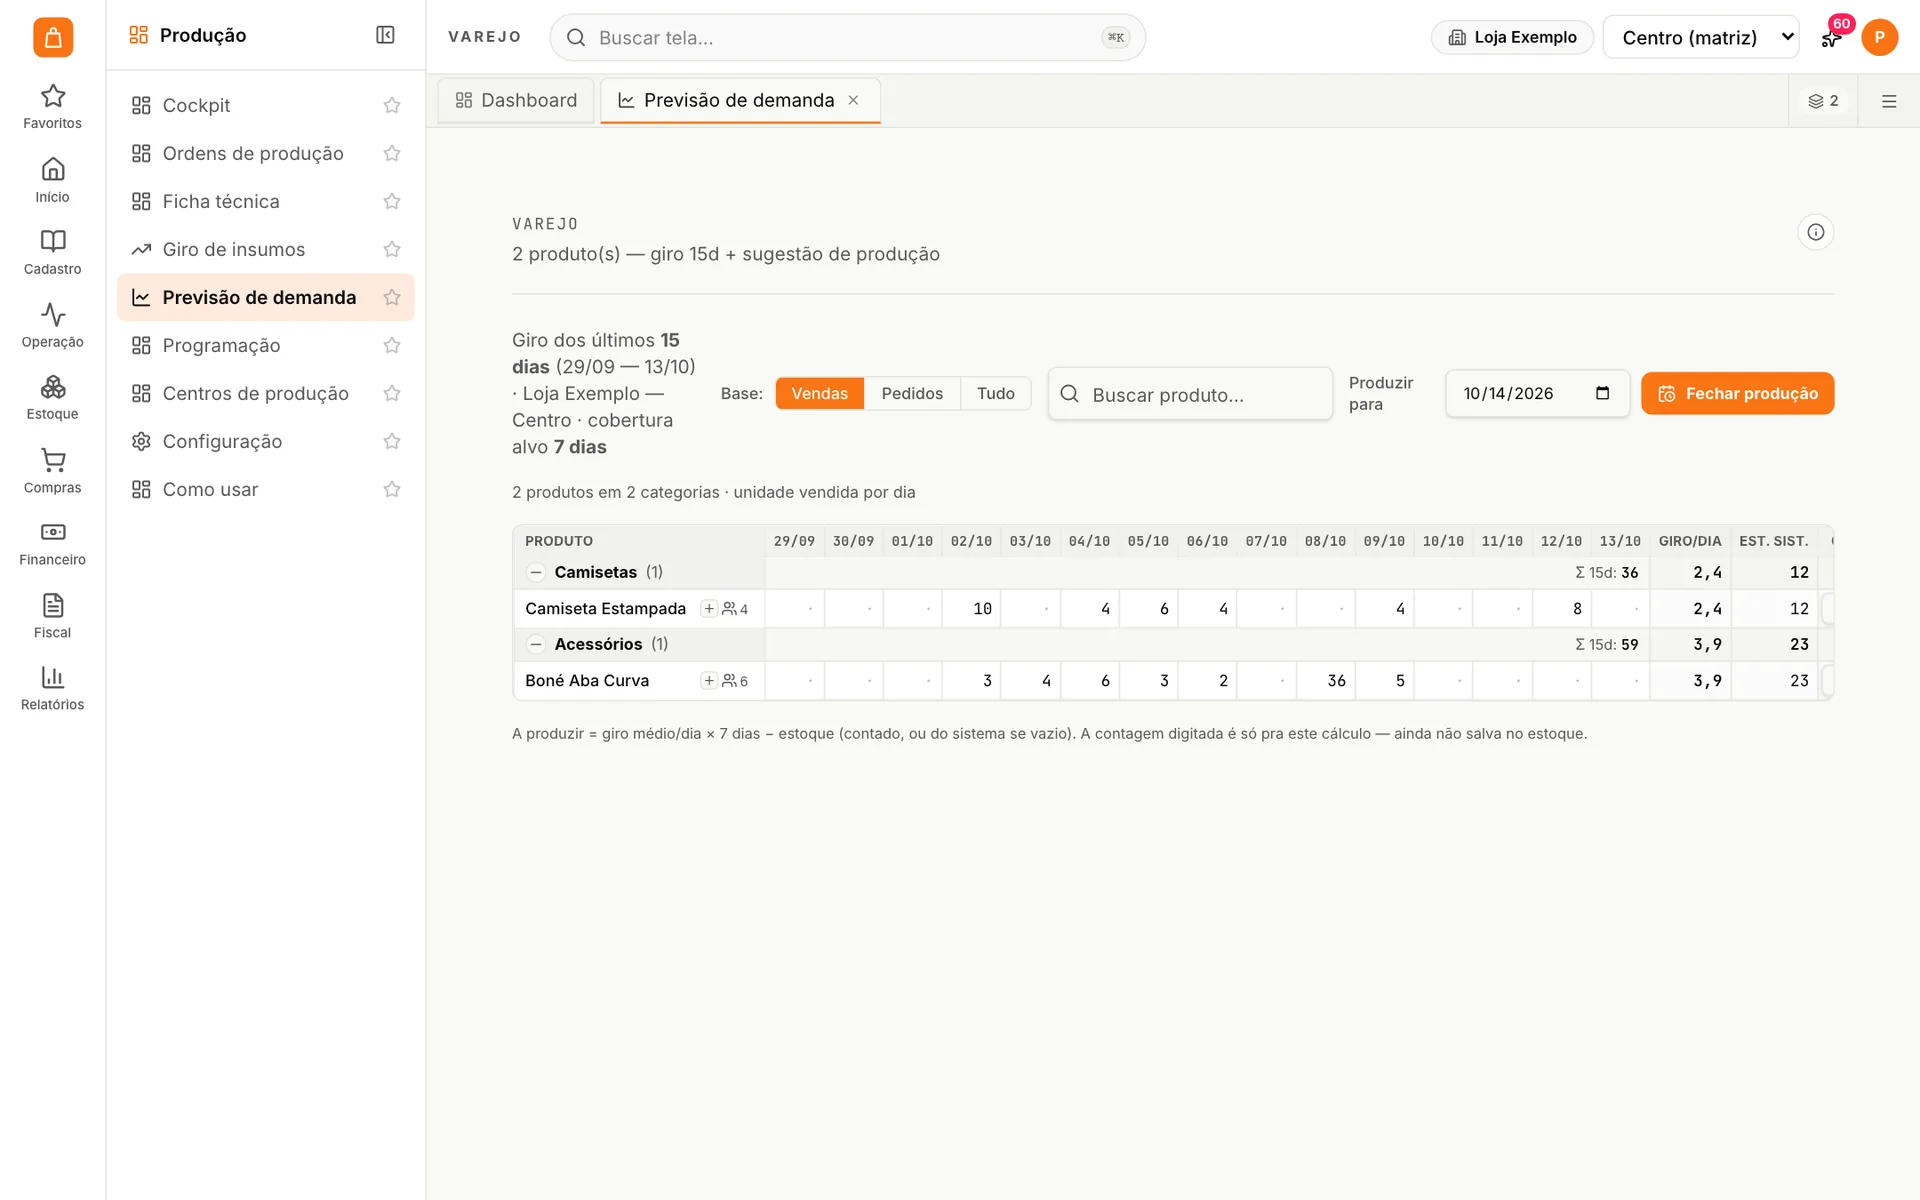1920x1200 pixels.
Task: Switch to the Dashboard tab
Action: 516,100
